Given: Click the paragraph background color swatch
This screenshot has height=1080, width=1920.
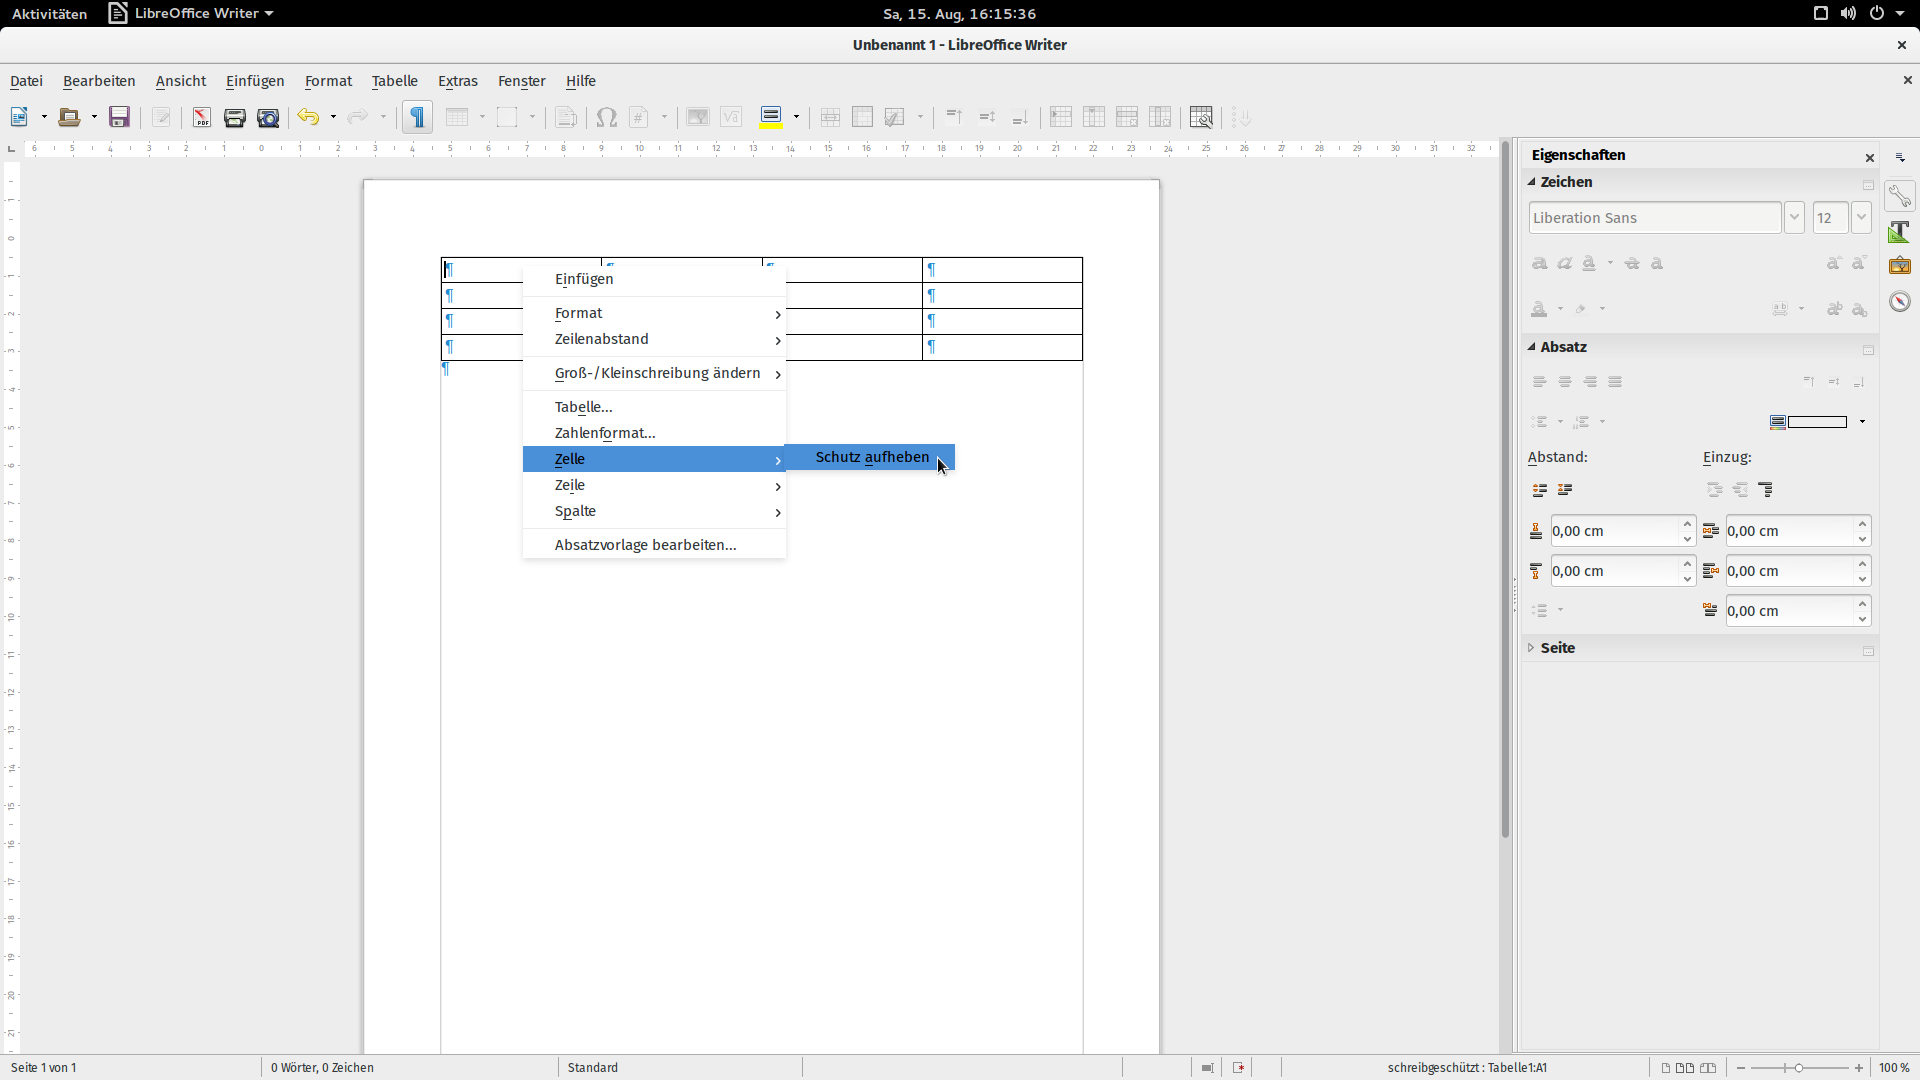Looking at the screenshot, I should [x=1816, y=422].
